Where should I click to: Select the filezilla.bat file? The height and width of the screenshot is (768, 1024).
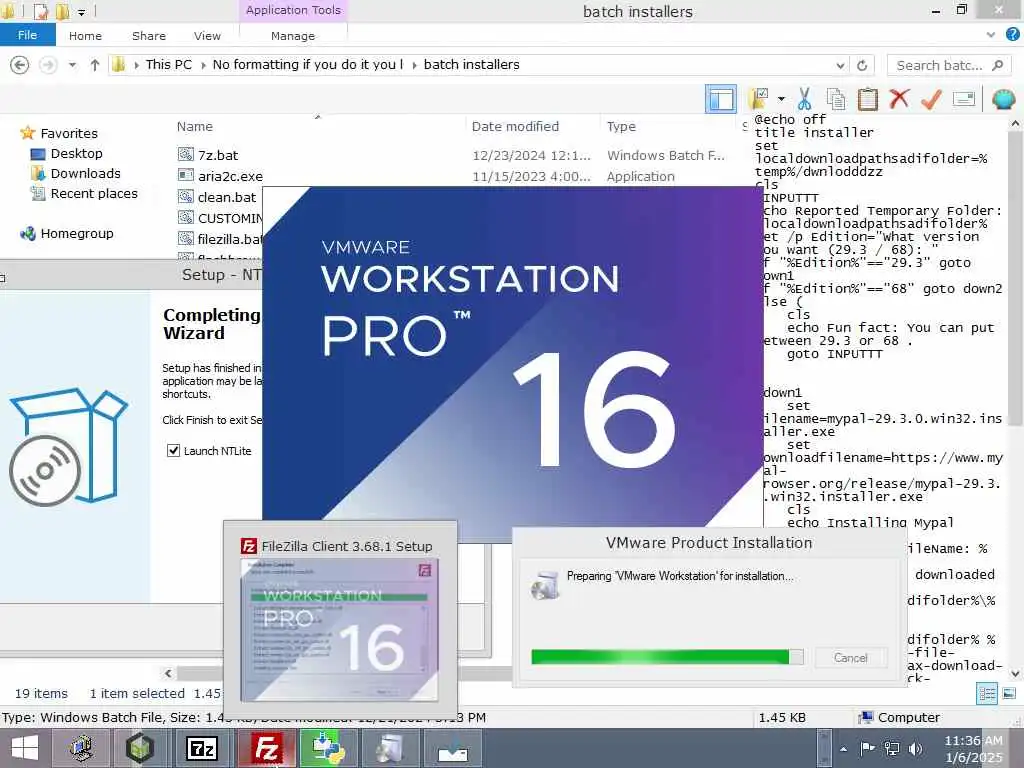point(220,239)
